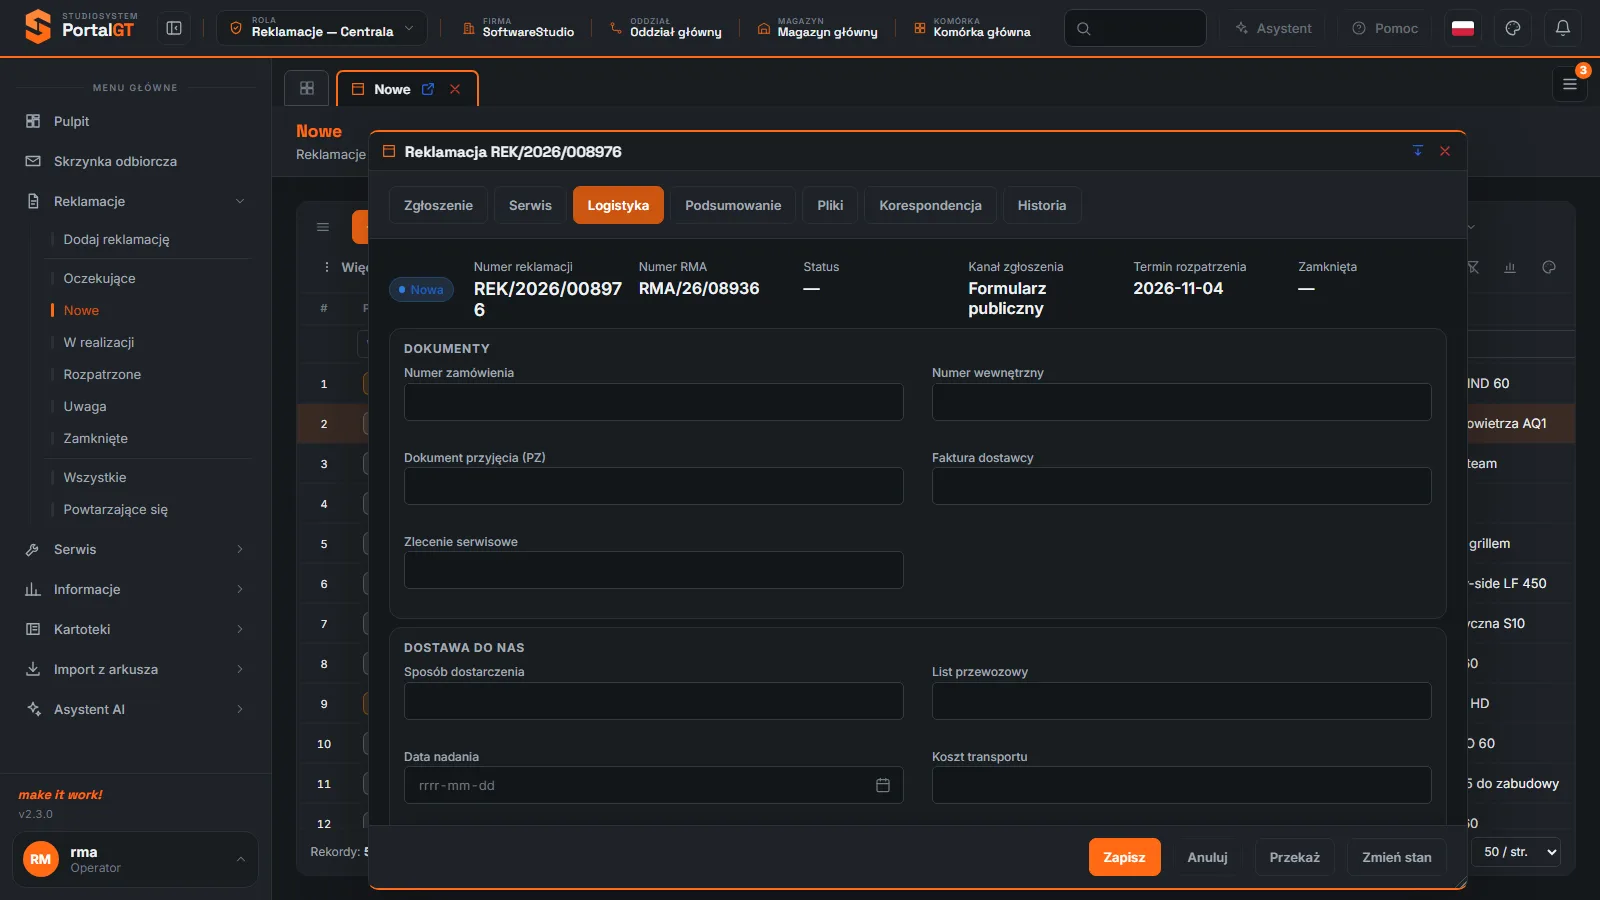Image resolution: width=1600 pixels, height=900 pixels.
Task: Open the 50 / str. page size dropdown
Action: point(1516,852)
